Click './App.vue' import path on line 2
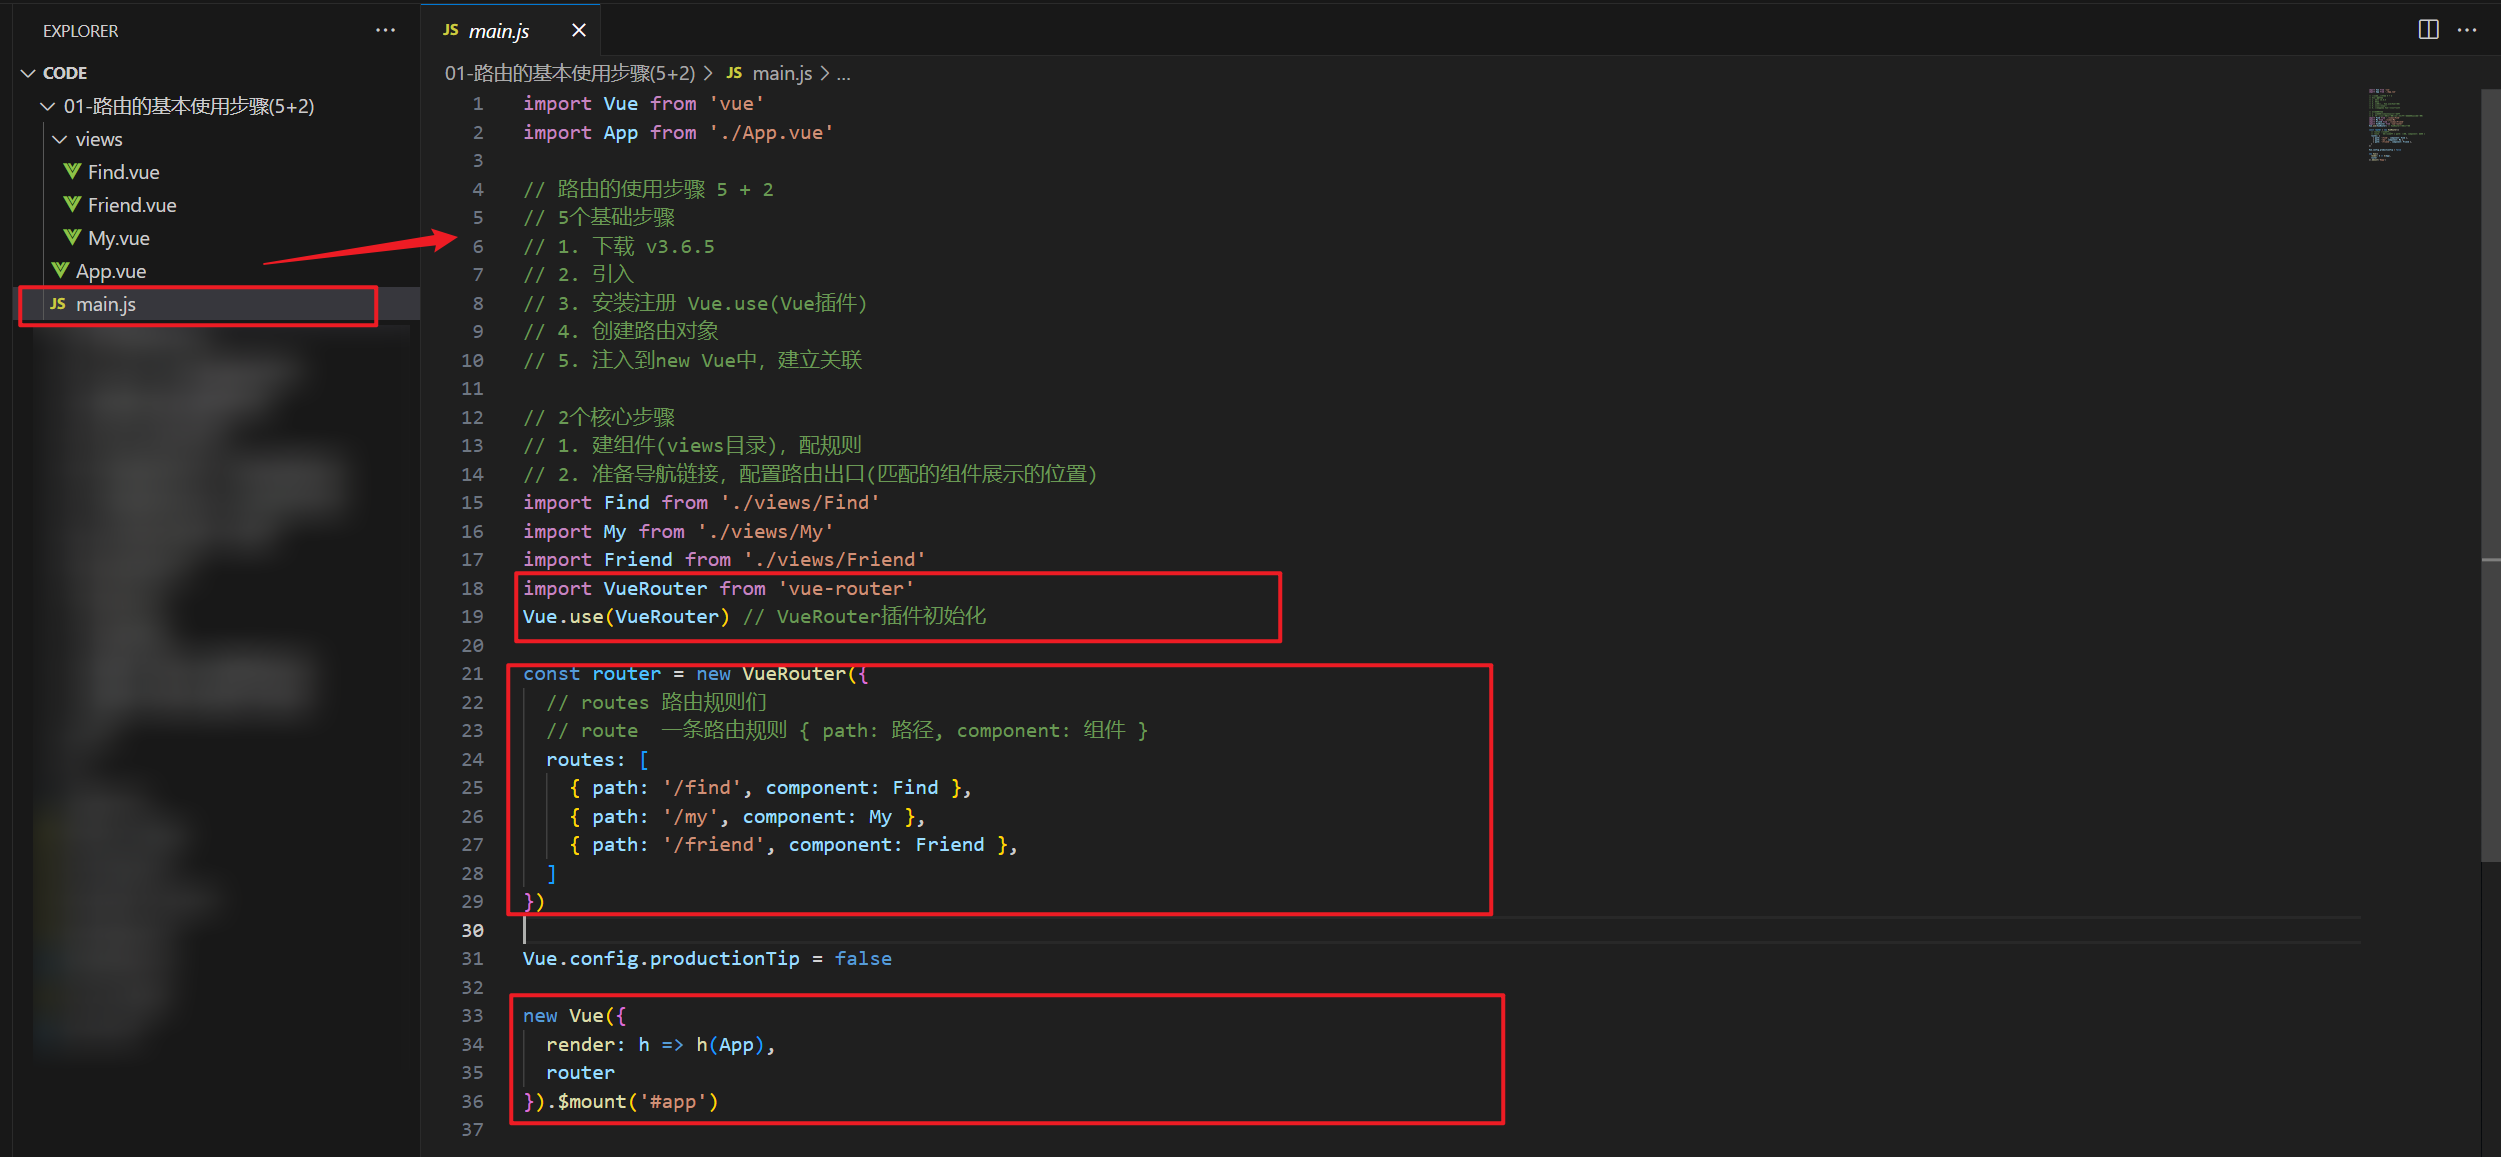 pos(771,132)
